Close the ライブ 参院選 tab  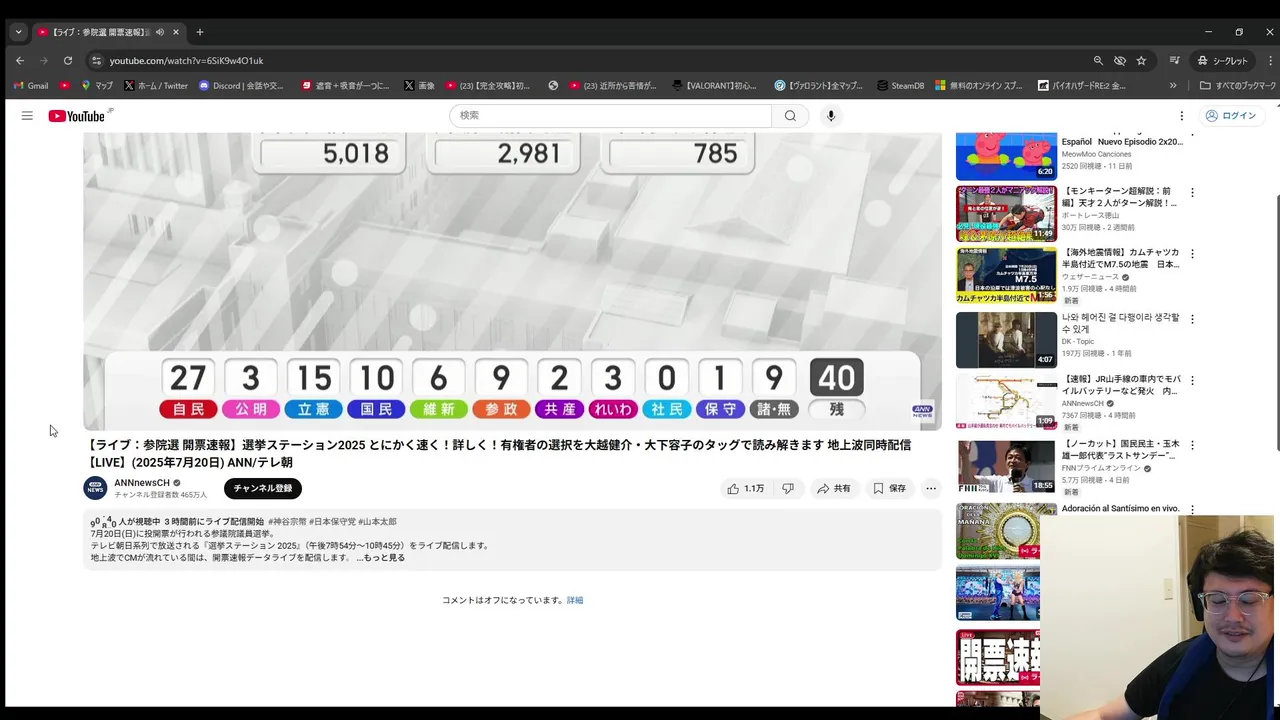click(176, 32)
